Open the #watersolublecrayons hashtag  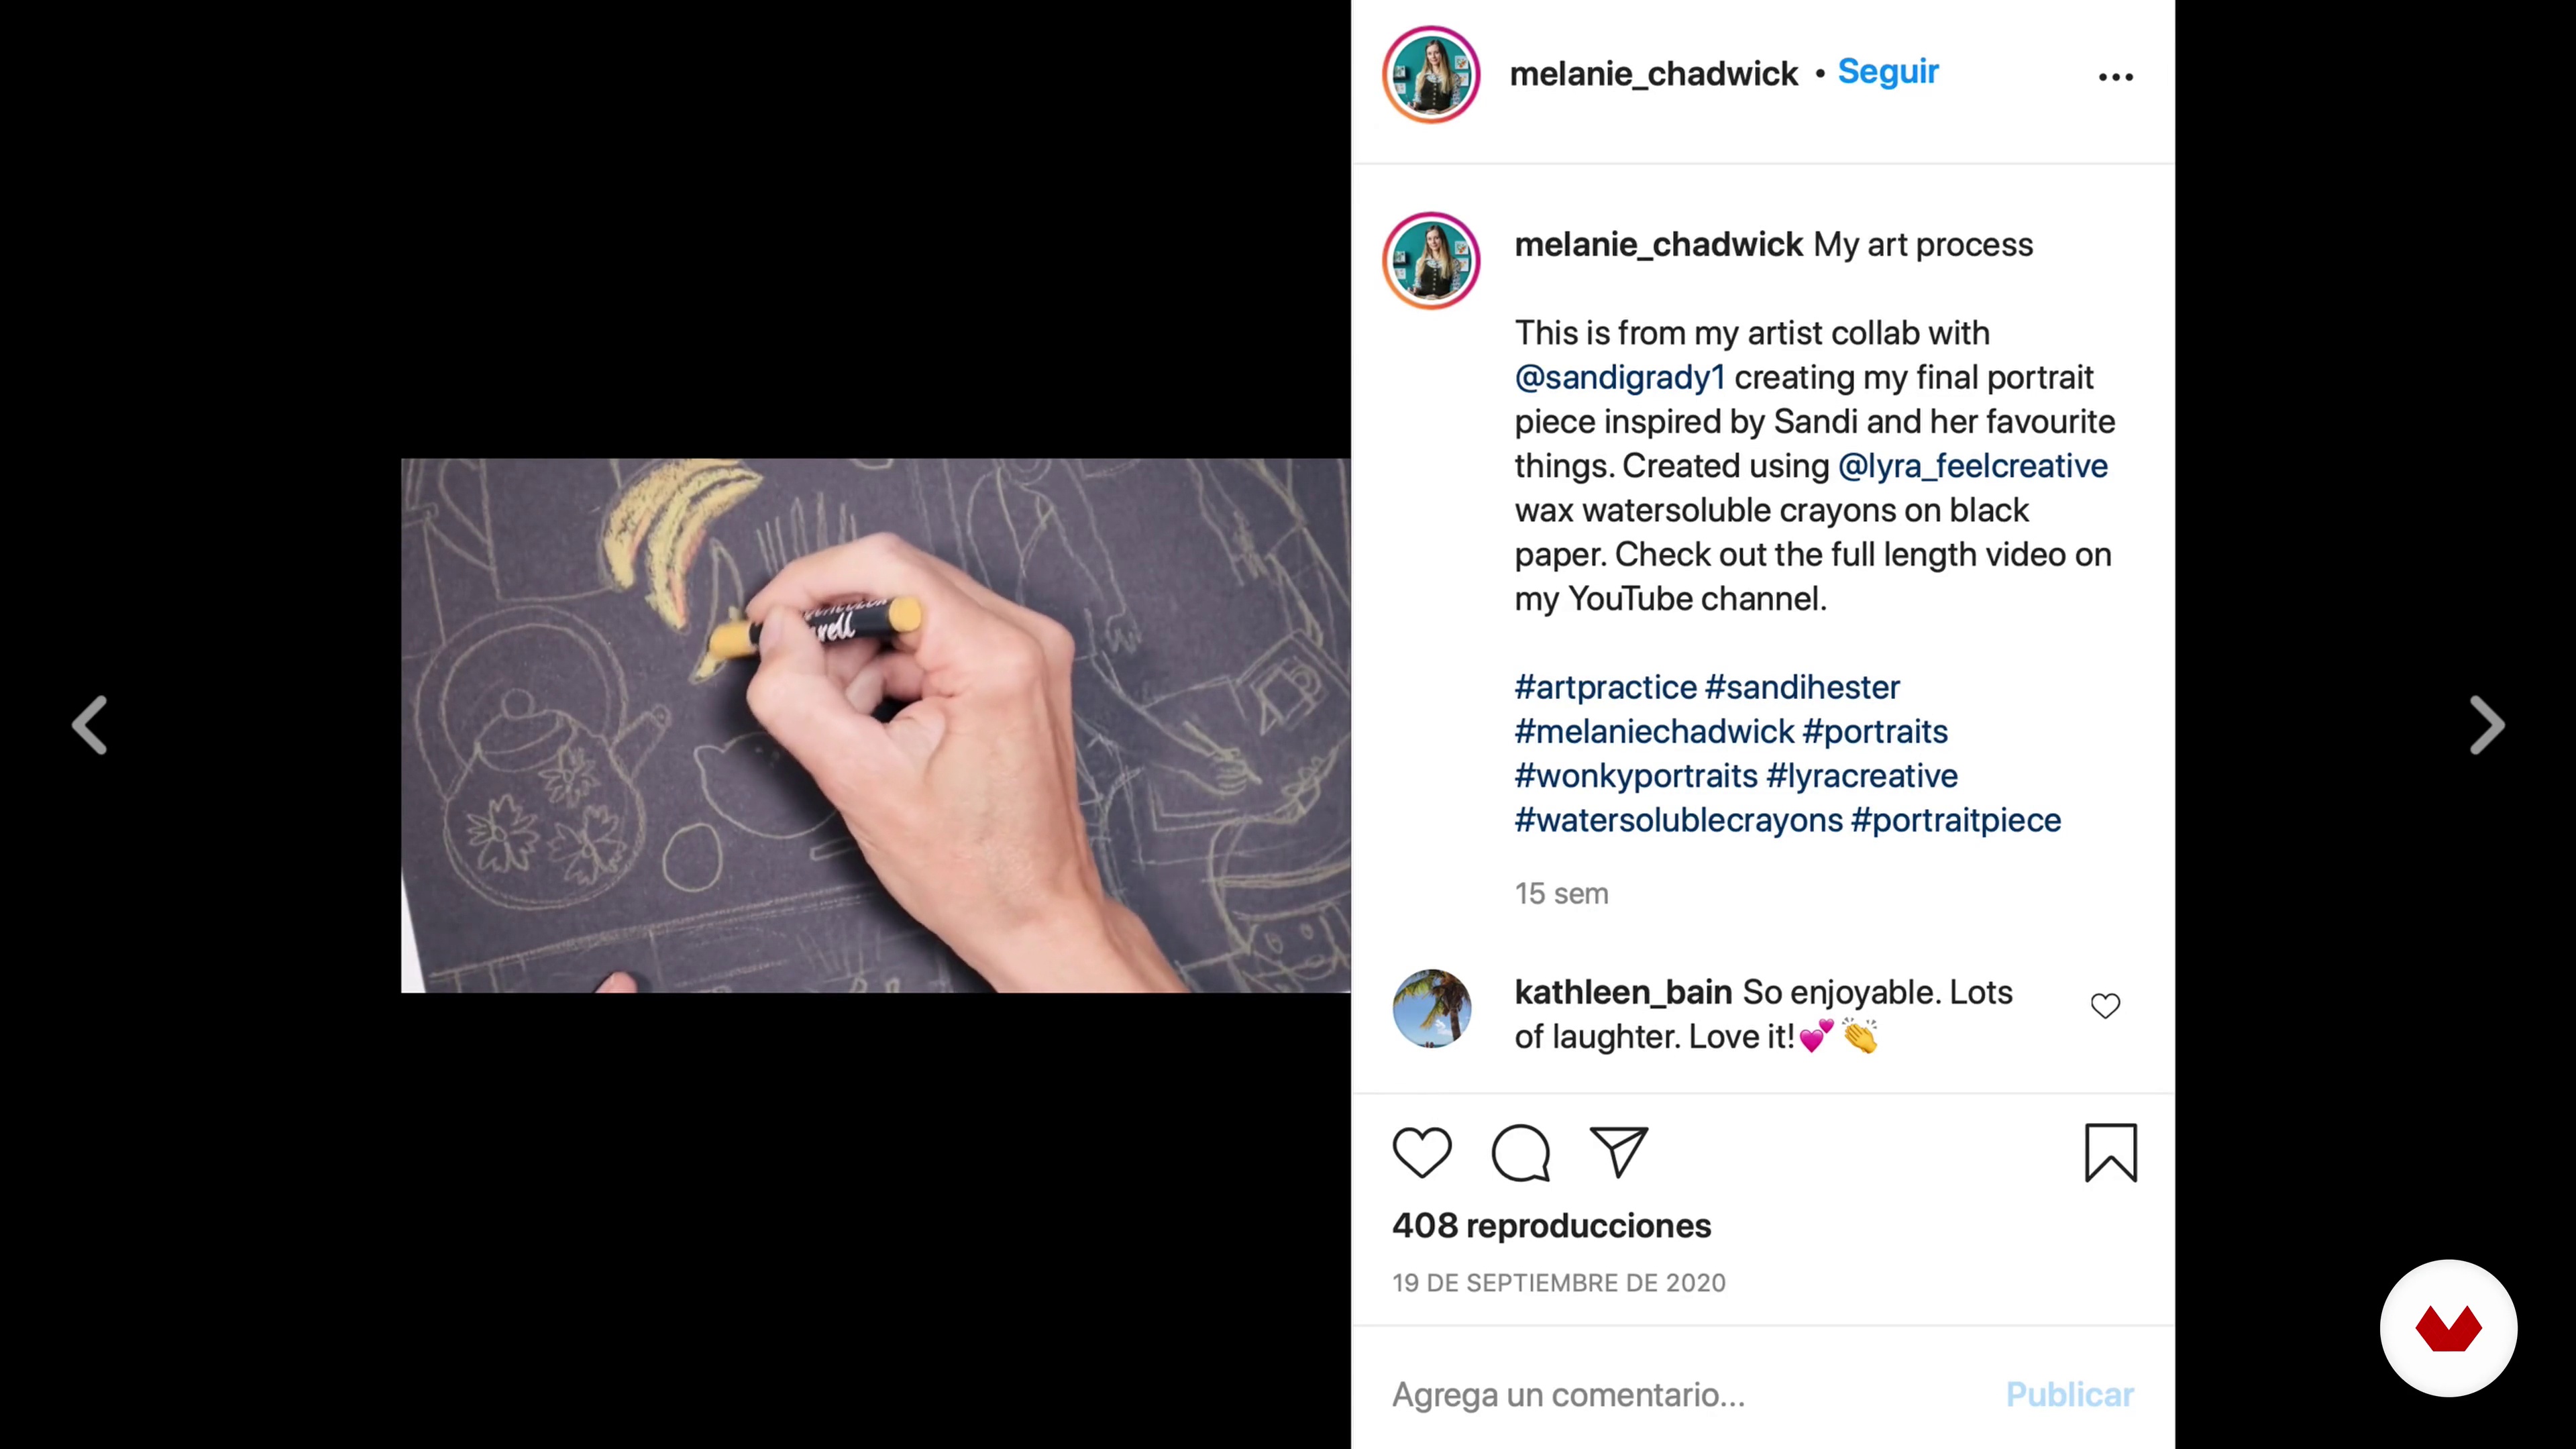(1678, 820)
